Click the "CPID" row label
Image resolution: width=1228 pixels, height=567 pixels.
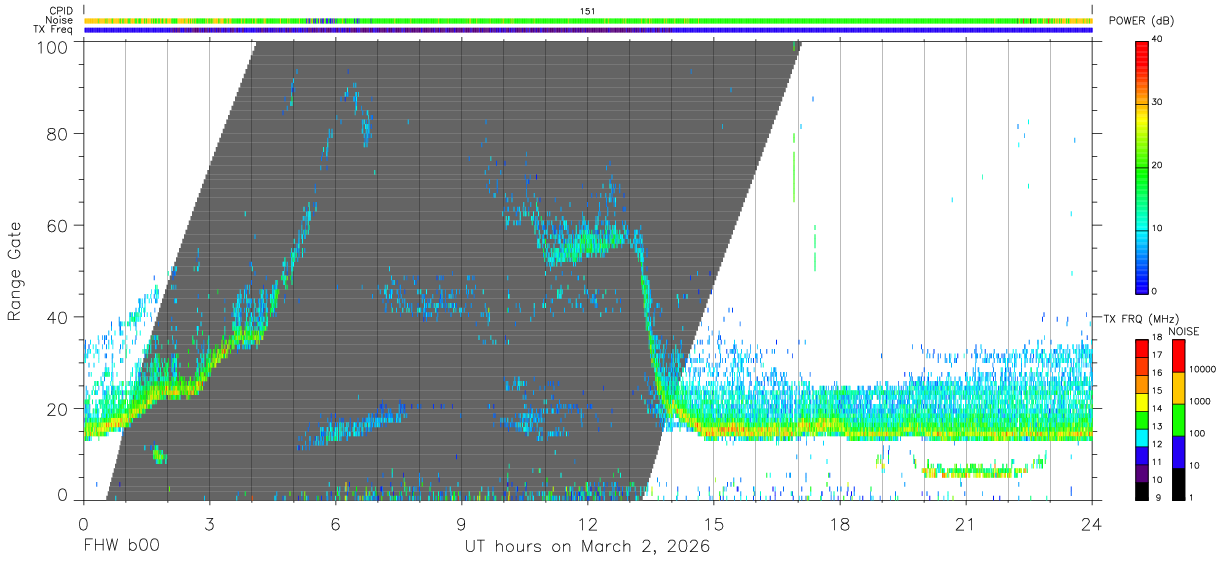click(61, 11)
